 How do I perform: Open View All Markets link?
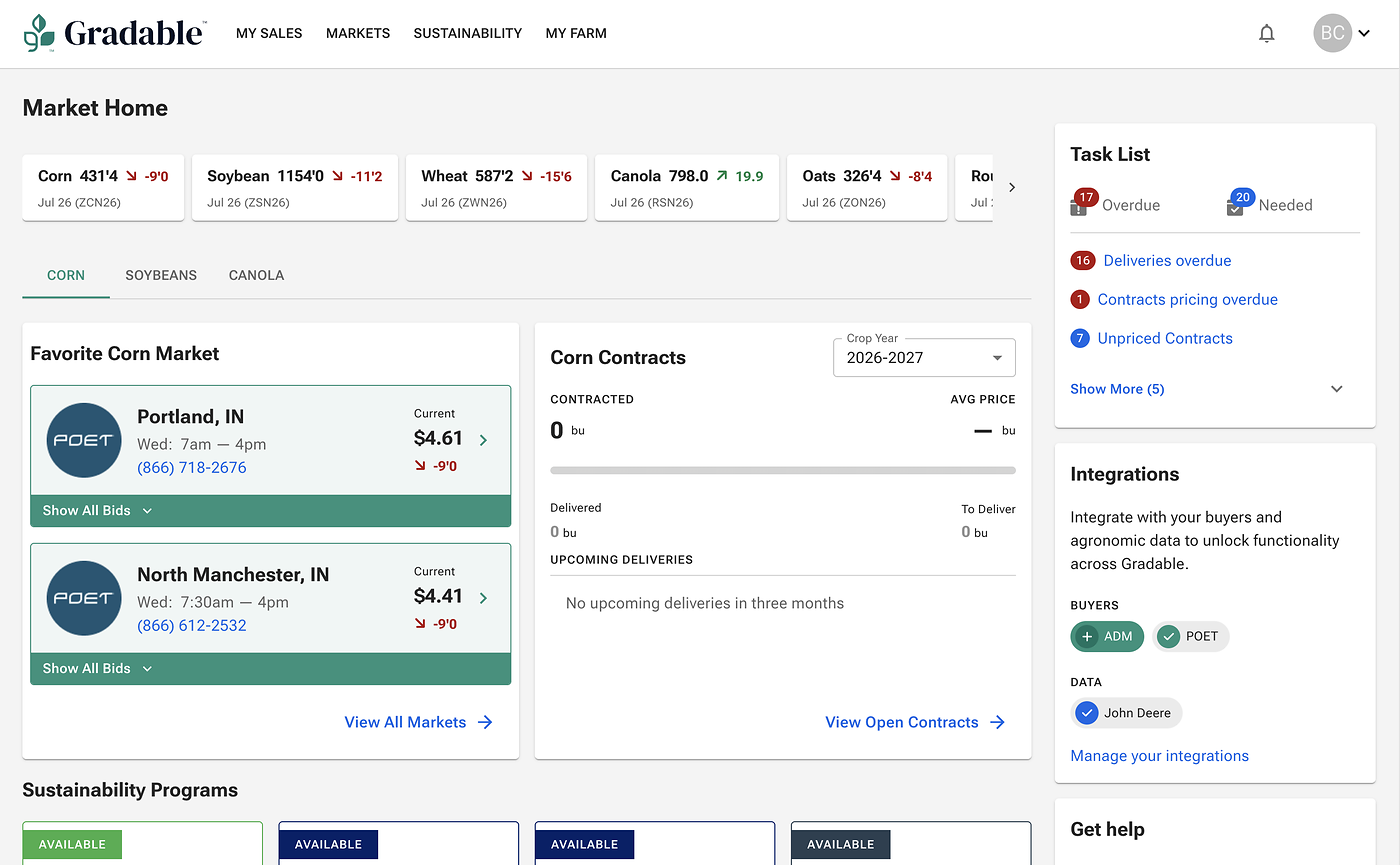(x=405, y=722)
